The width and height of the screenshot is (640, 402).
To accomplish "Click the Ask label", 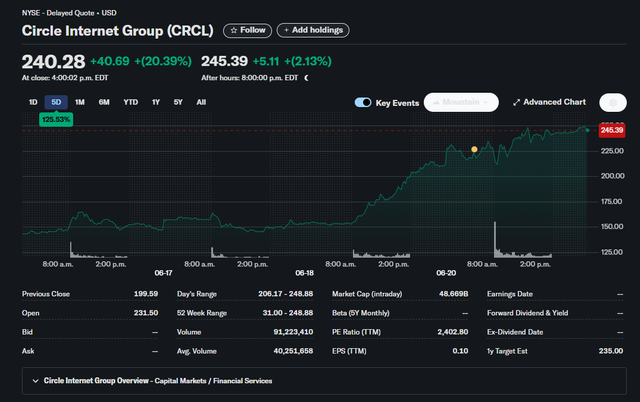I will click(28, 351).
